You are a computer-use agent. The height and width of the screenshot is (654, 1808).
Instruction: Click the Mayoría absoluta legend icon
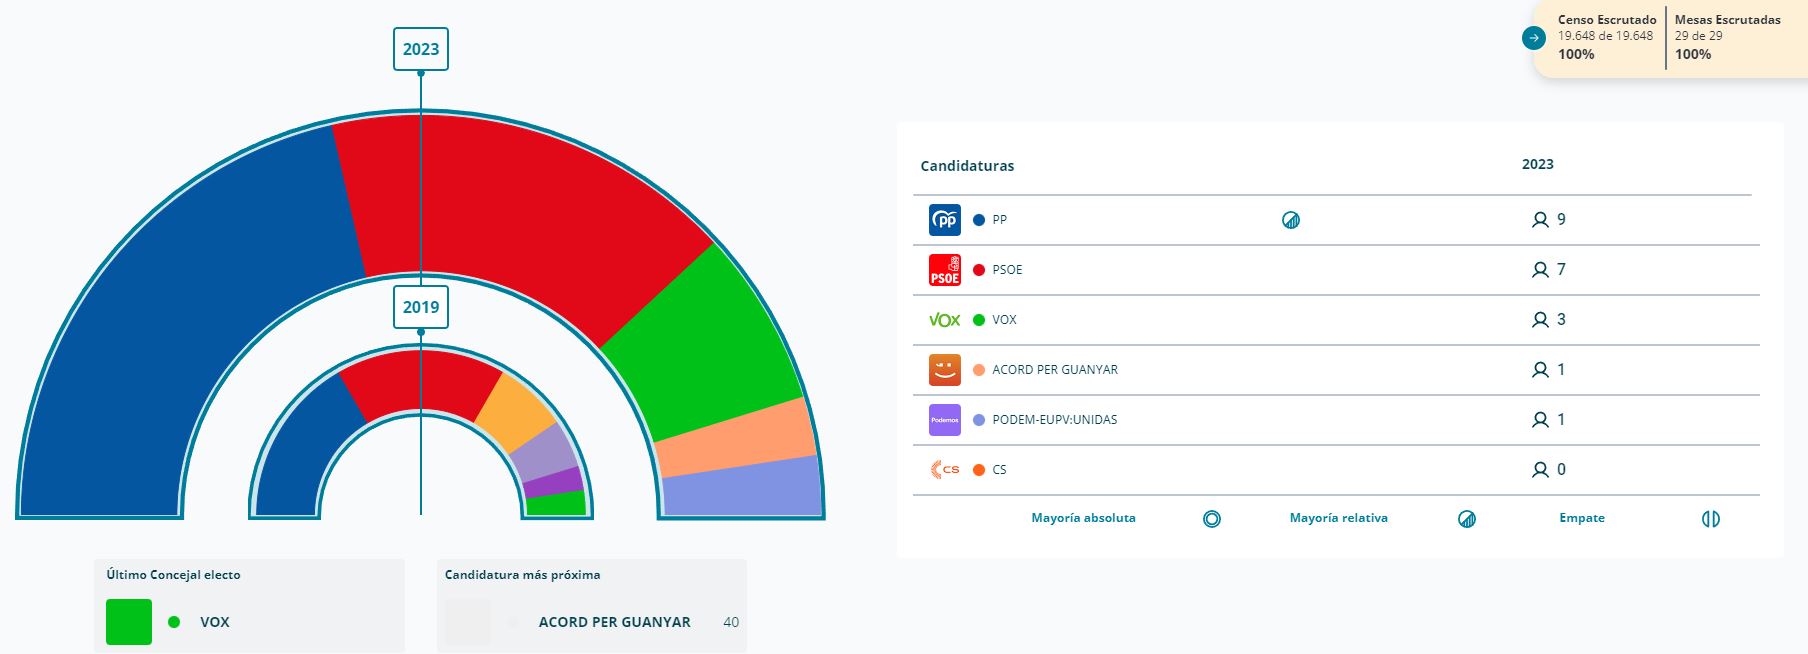coord(1212,519)
